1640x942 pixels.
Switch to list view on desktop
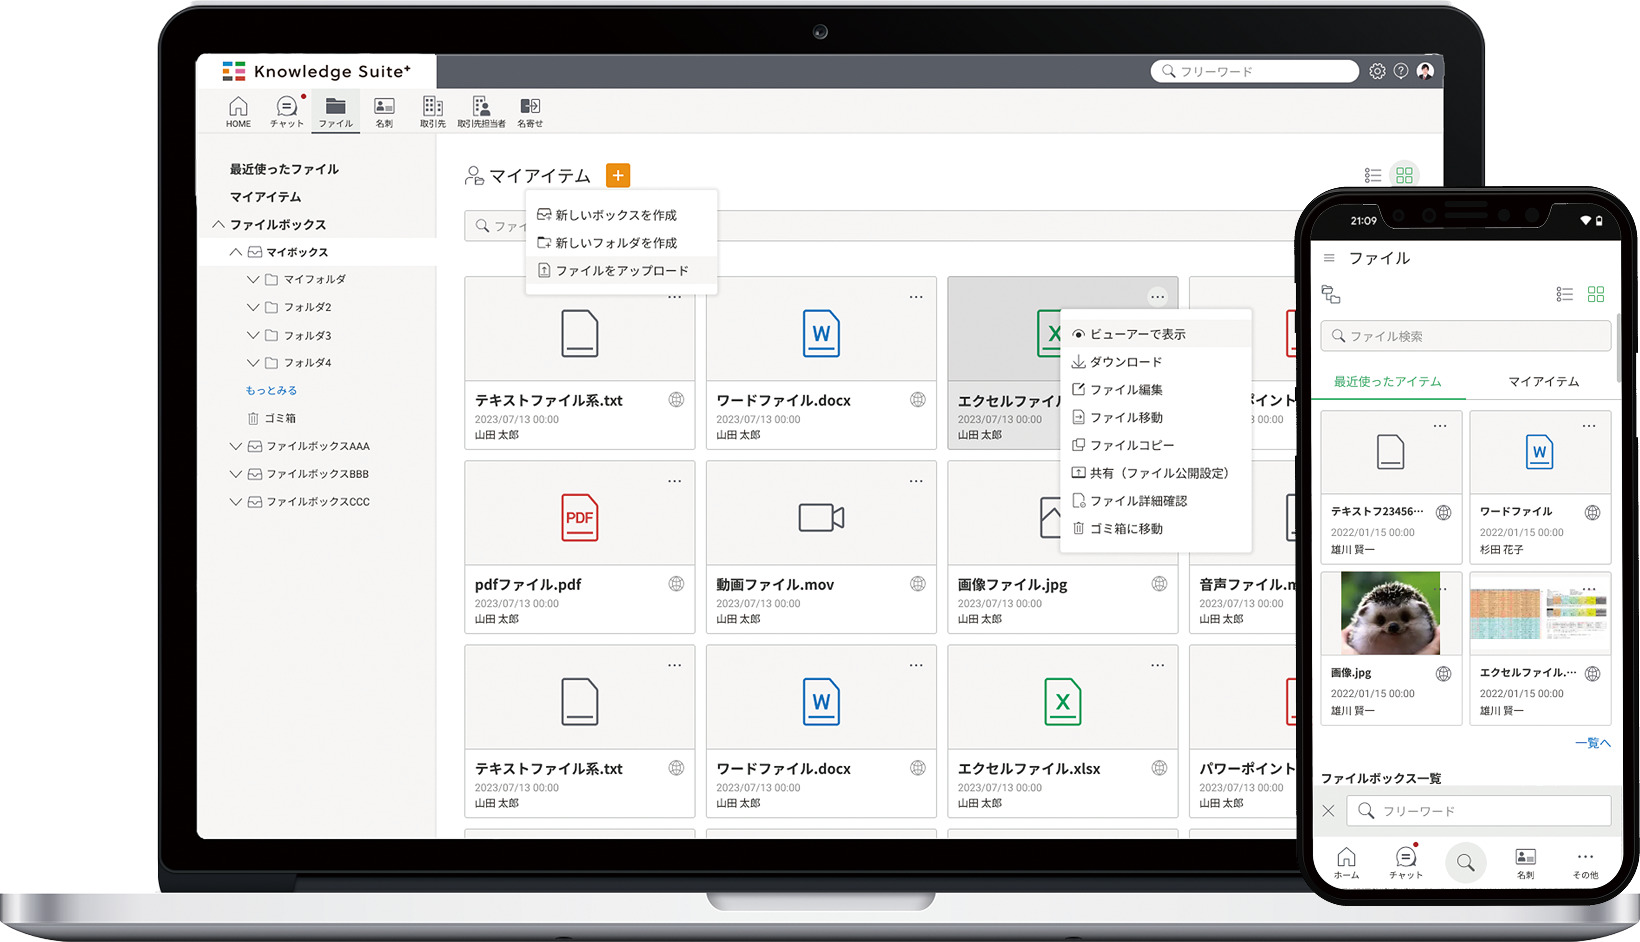coord(1373,176)
